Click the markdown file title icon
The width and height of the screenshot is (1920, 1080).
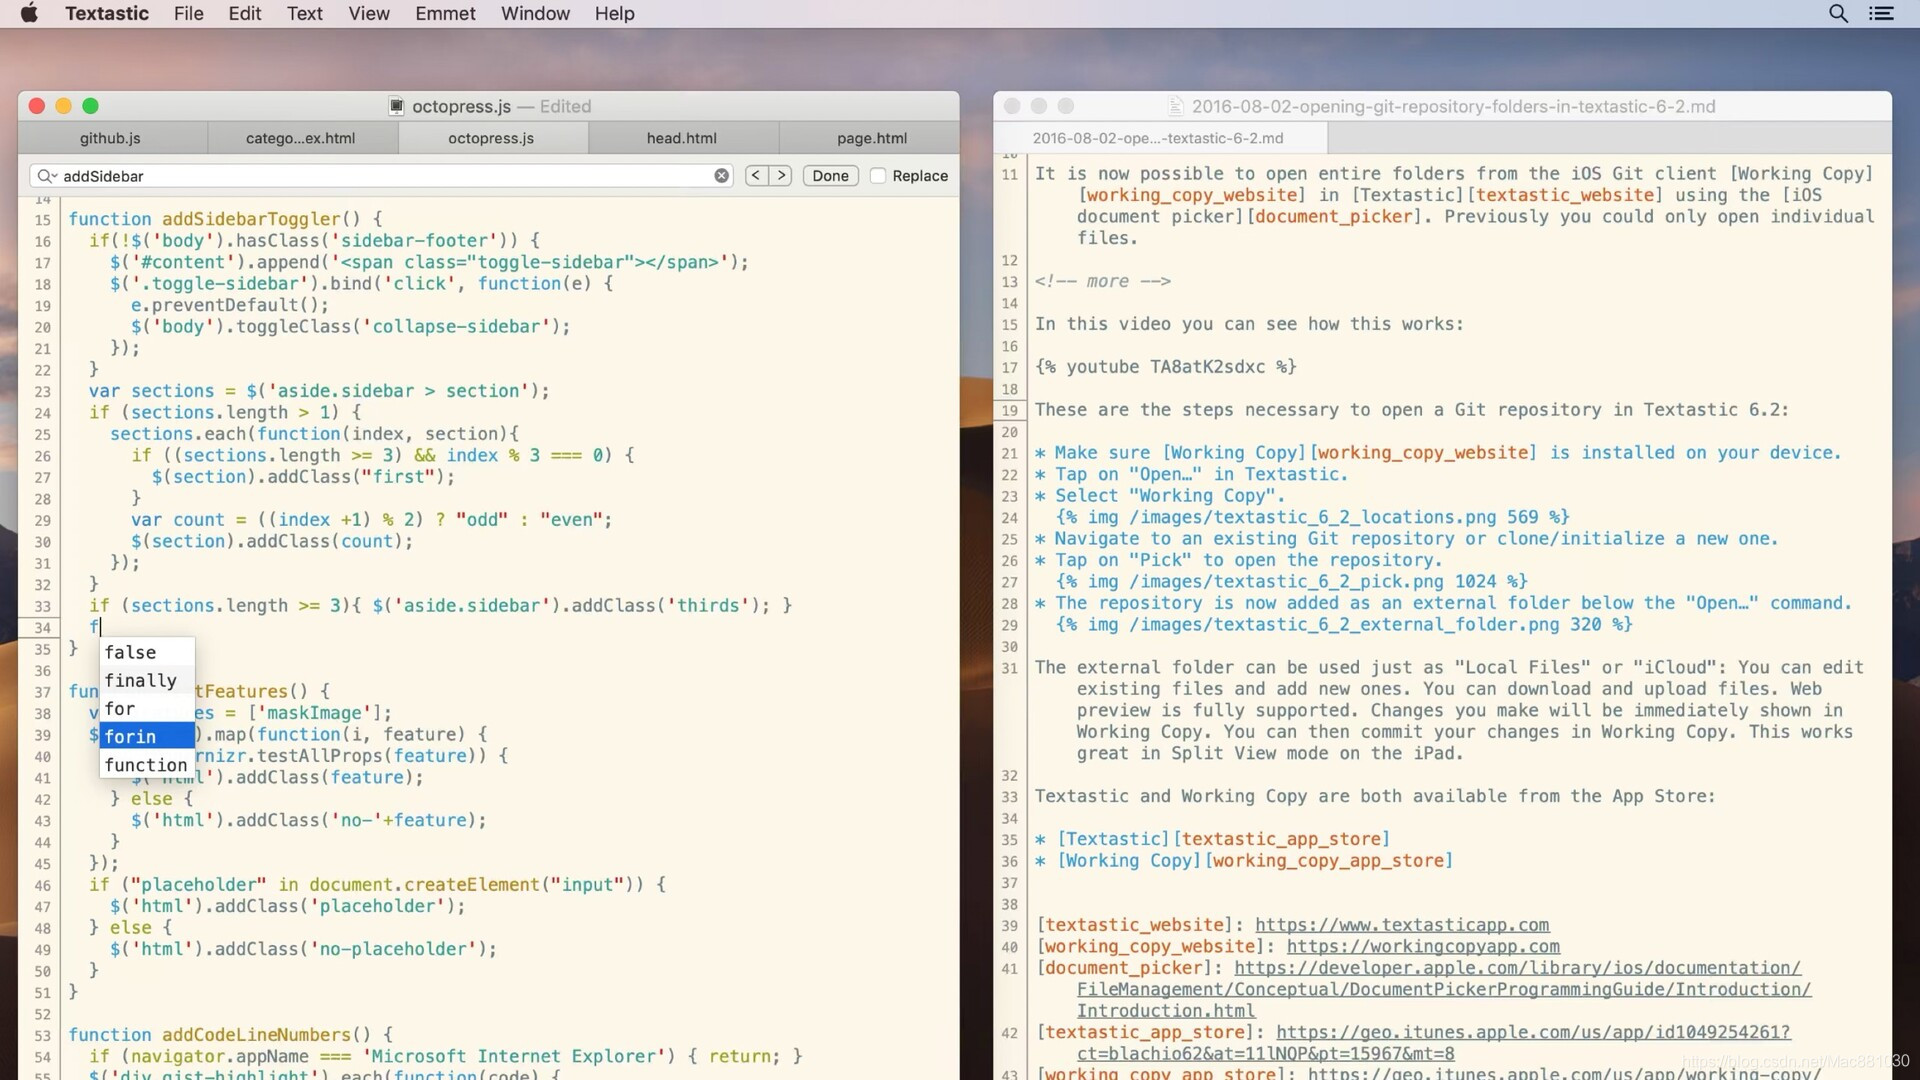point(1176,106)
